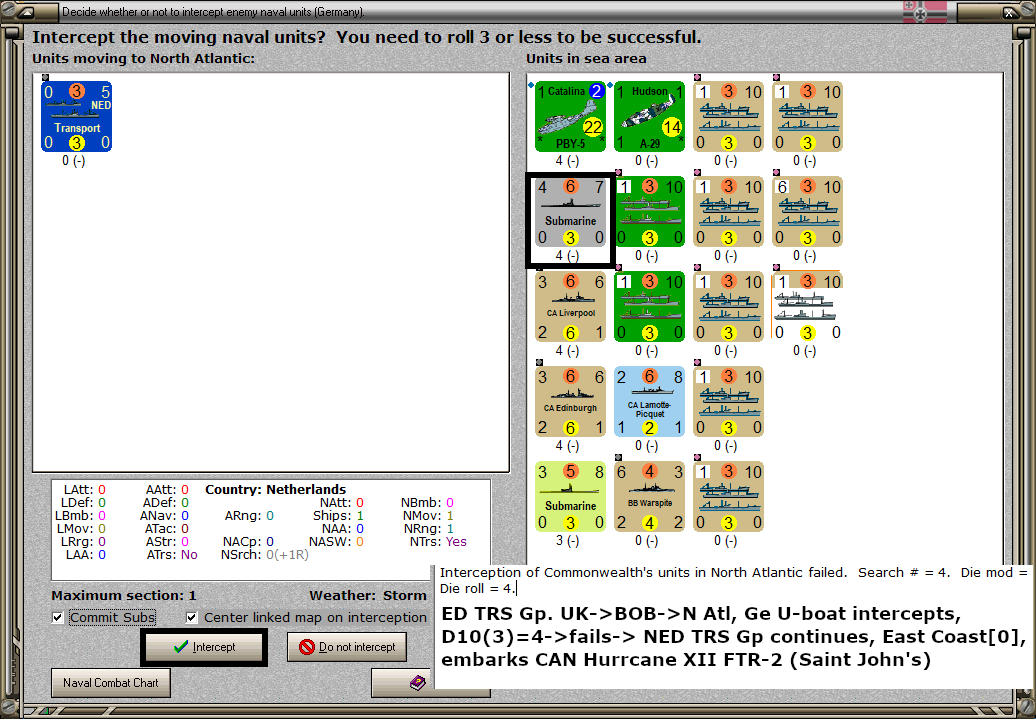The image size is (1036, 719).
Task: Click the Units moving to North Atlantic heading
Action: (143, 58)
